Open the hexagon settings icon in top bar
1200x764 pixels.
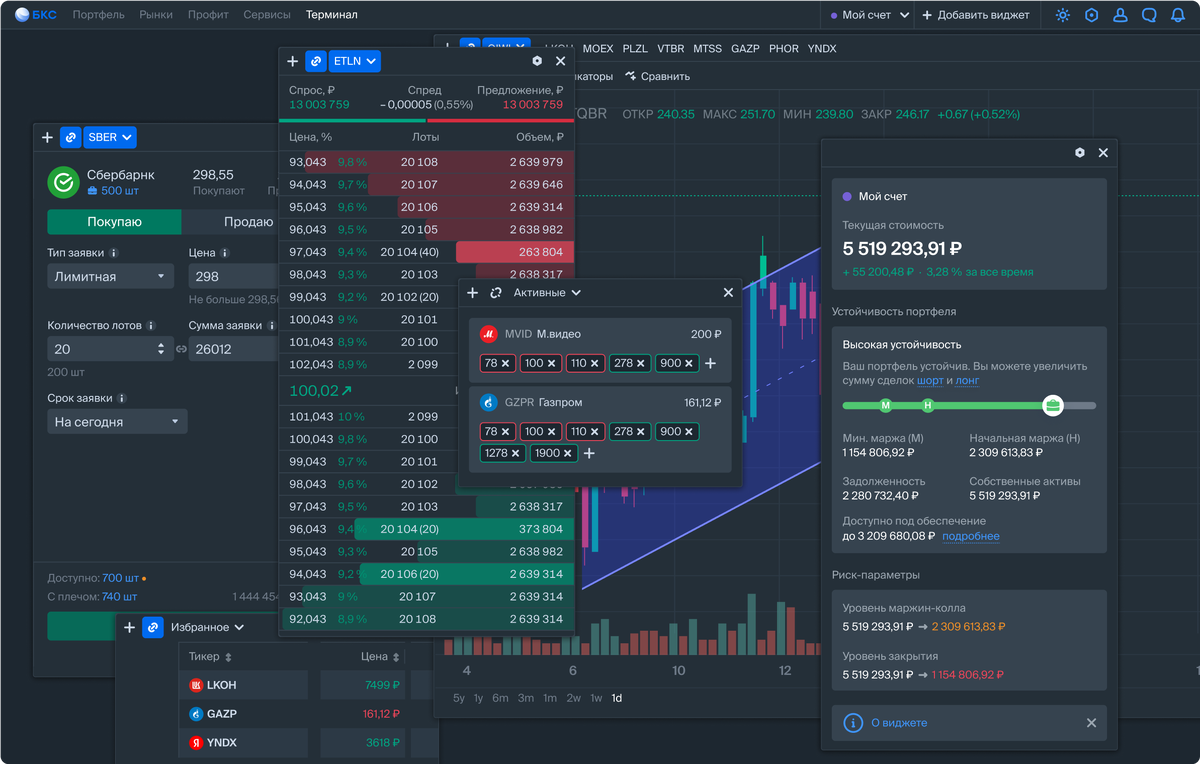pyautogui.click(x=1092, y=15)
